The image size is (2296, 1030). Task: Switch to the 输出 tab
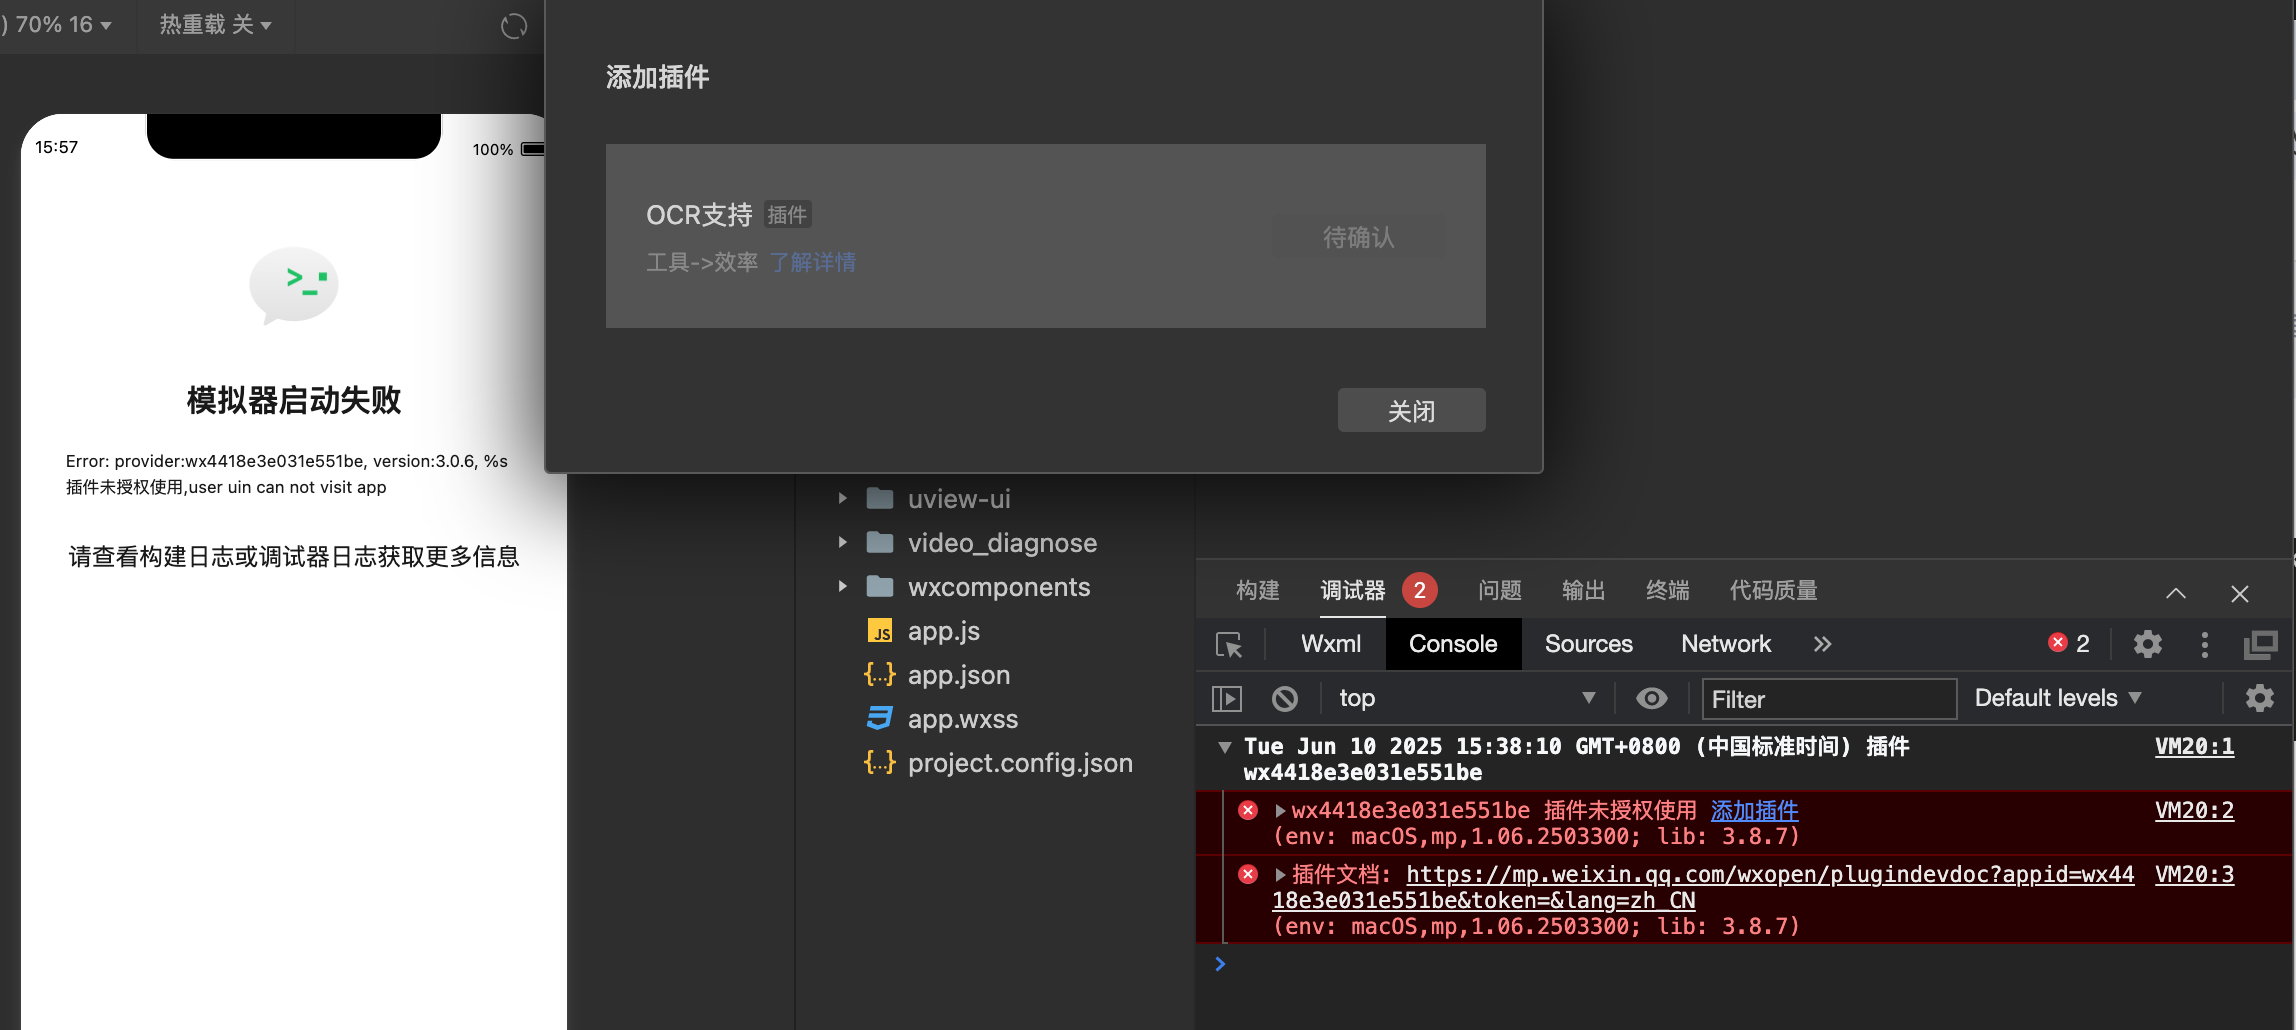pos(1584,590)
